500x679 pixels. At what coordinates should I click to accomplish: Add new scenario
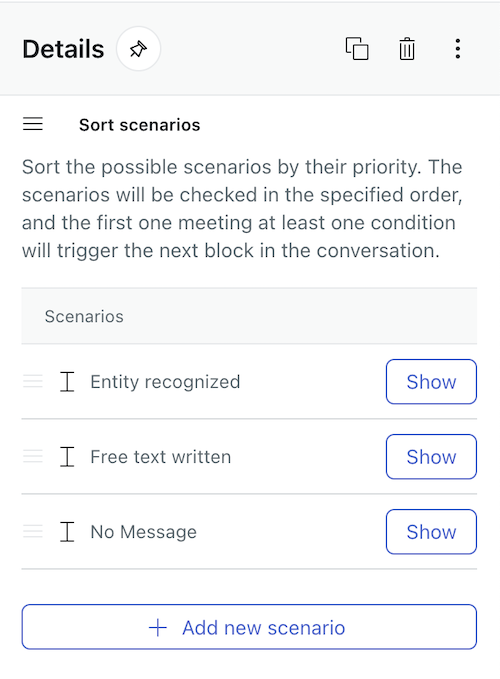tap(249, 627)
